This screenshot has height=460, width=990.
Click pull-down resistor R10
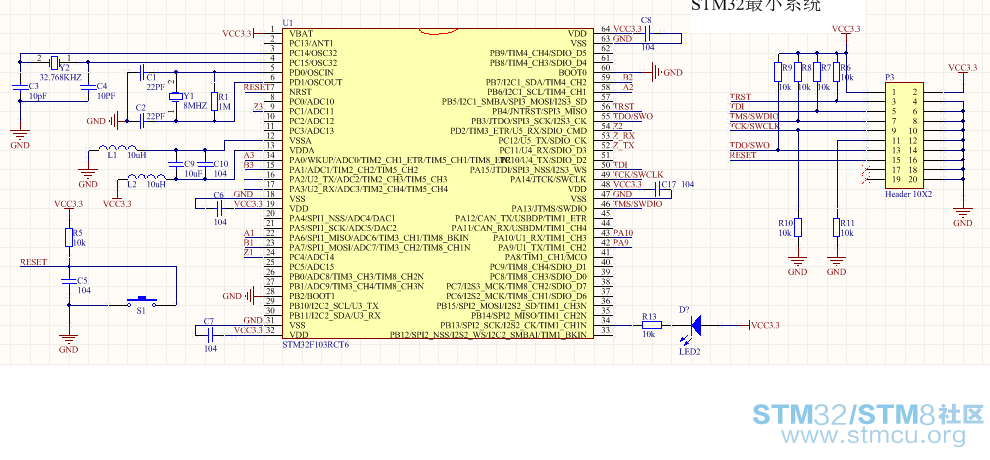798,227
